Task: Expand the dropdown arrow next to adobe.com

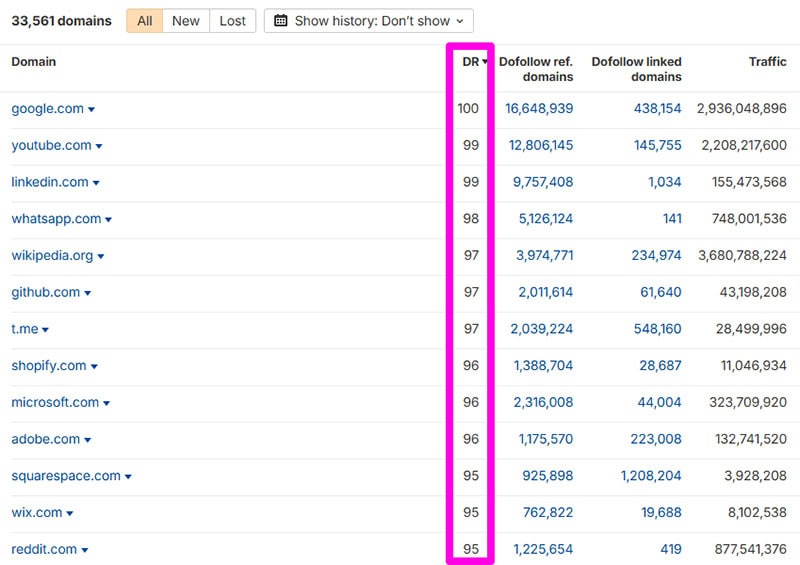Action: pyautogui.click(x=87, y=440)
